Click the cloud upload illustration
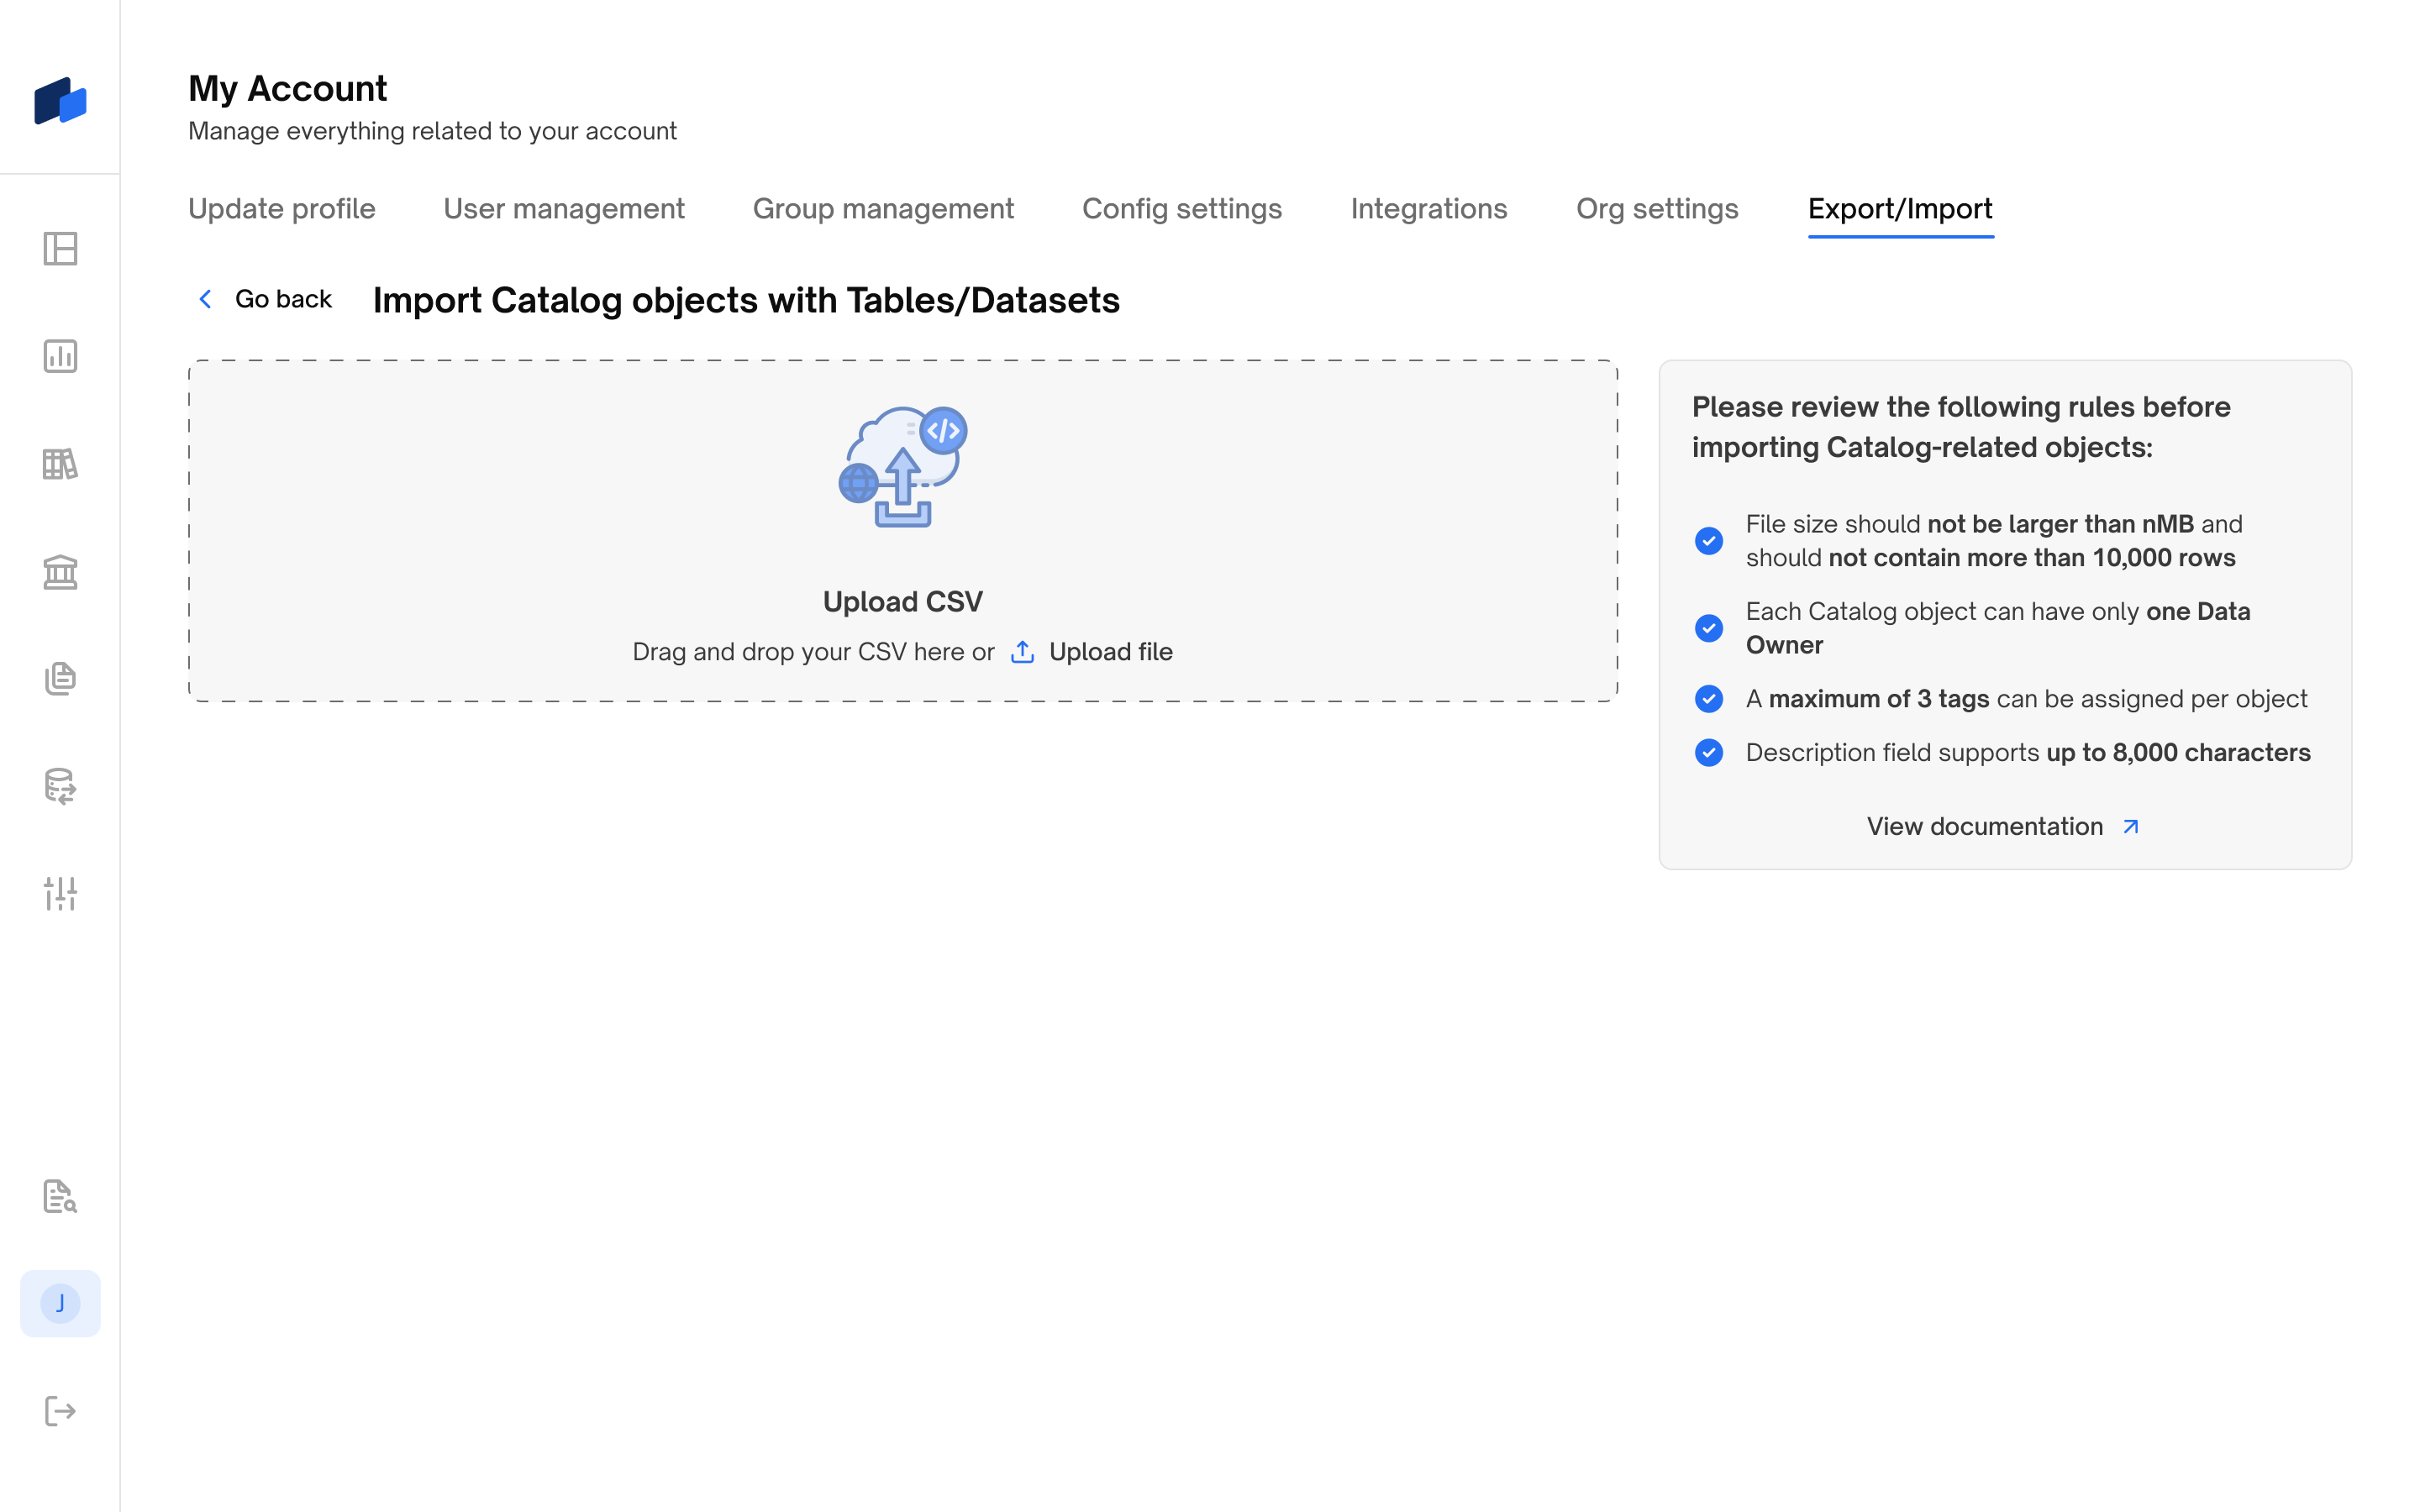The height and width of the screenshot is (1512, 2420). pos(903,466)
